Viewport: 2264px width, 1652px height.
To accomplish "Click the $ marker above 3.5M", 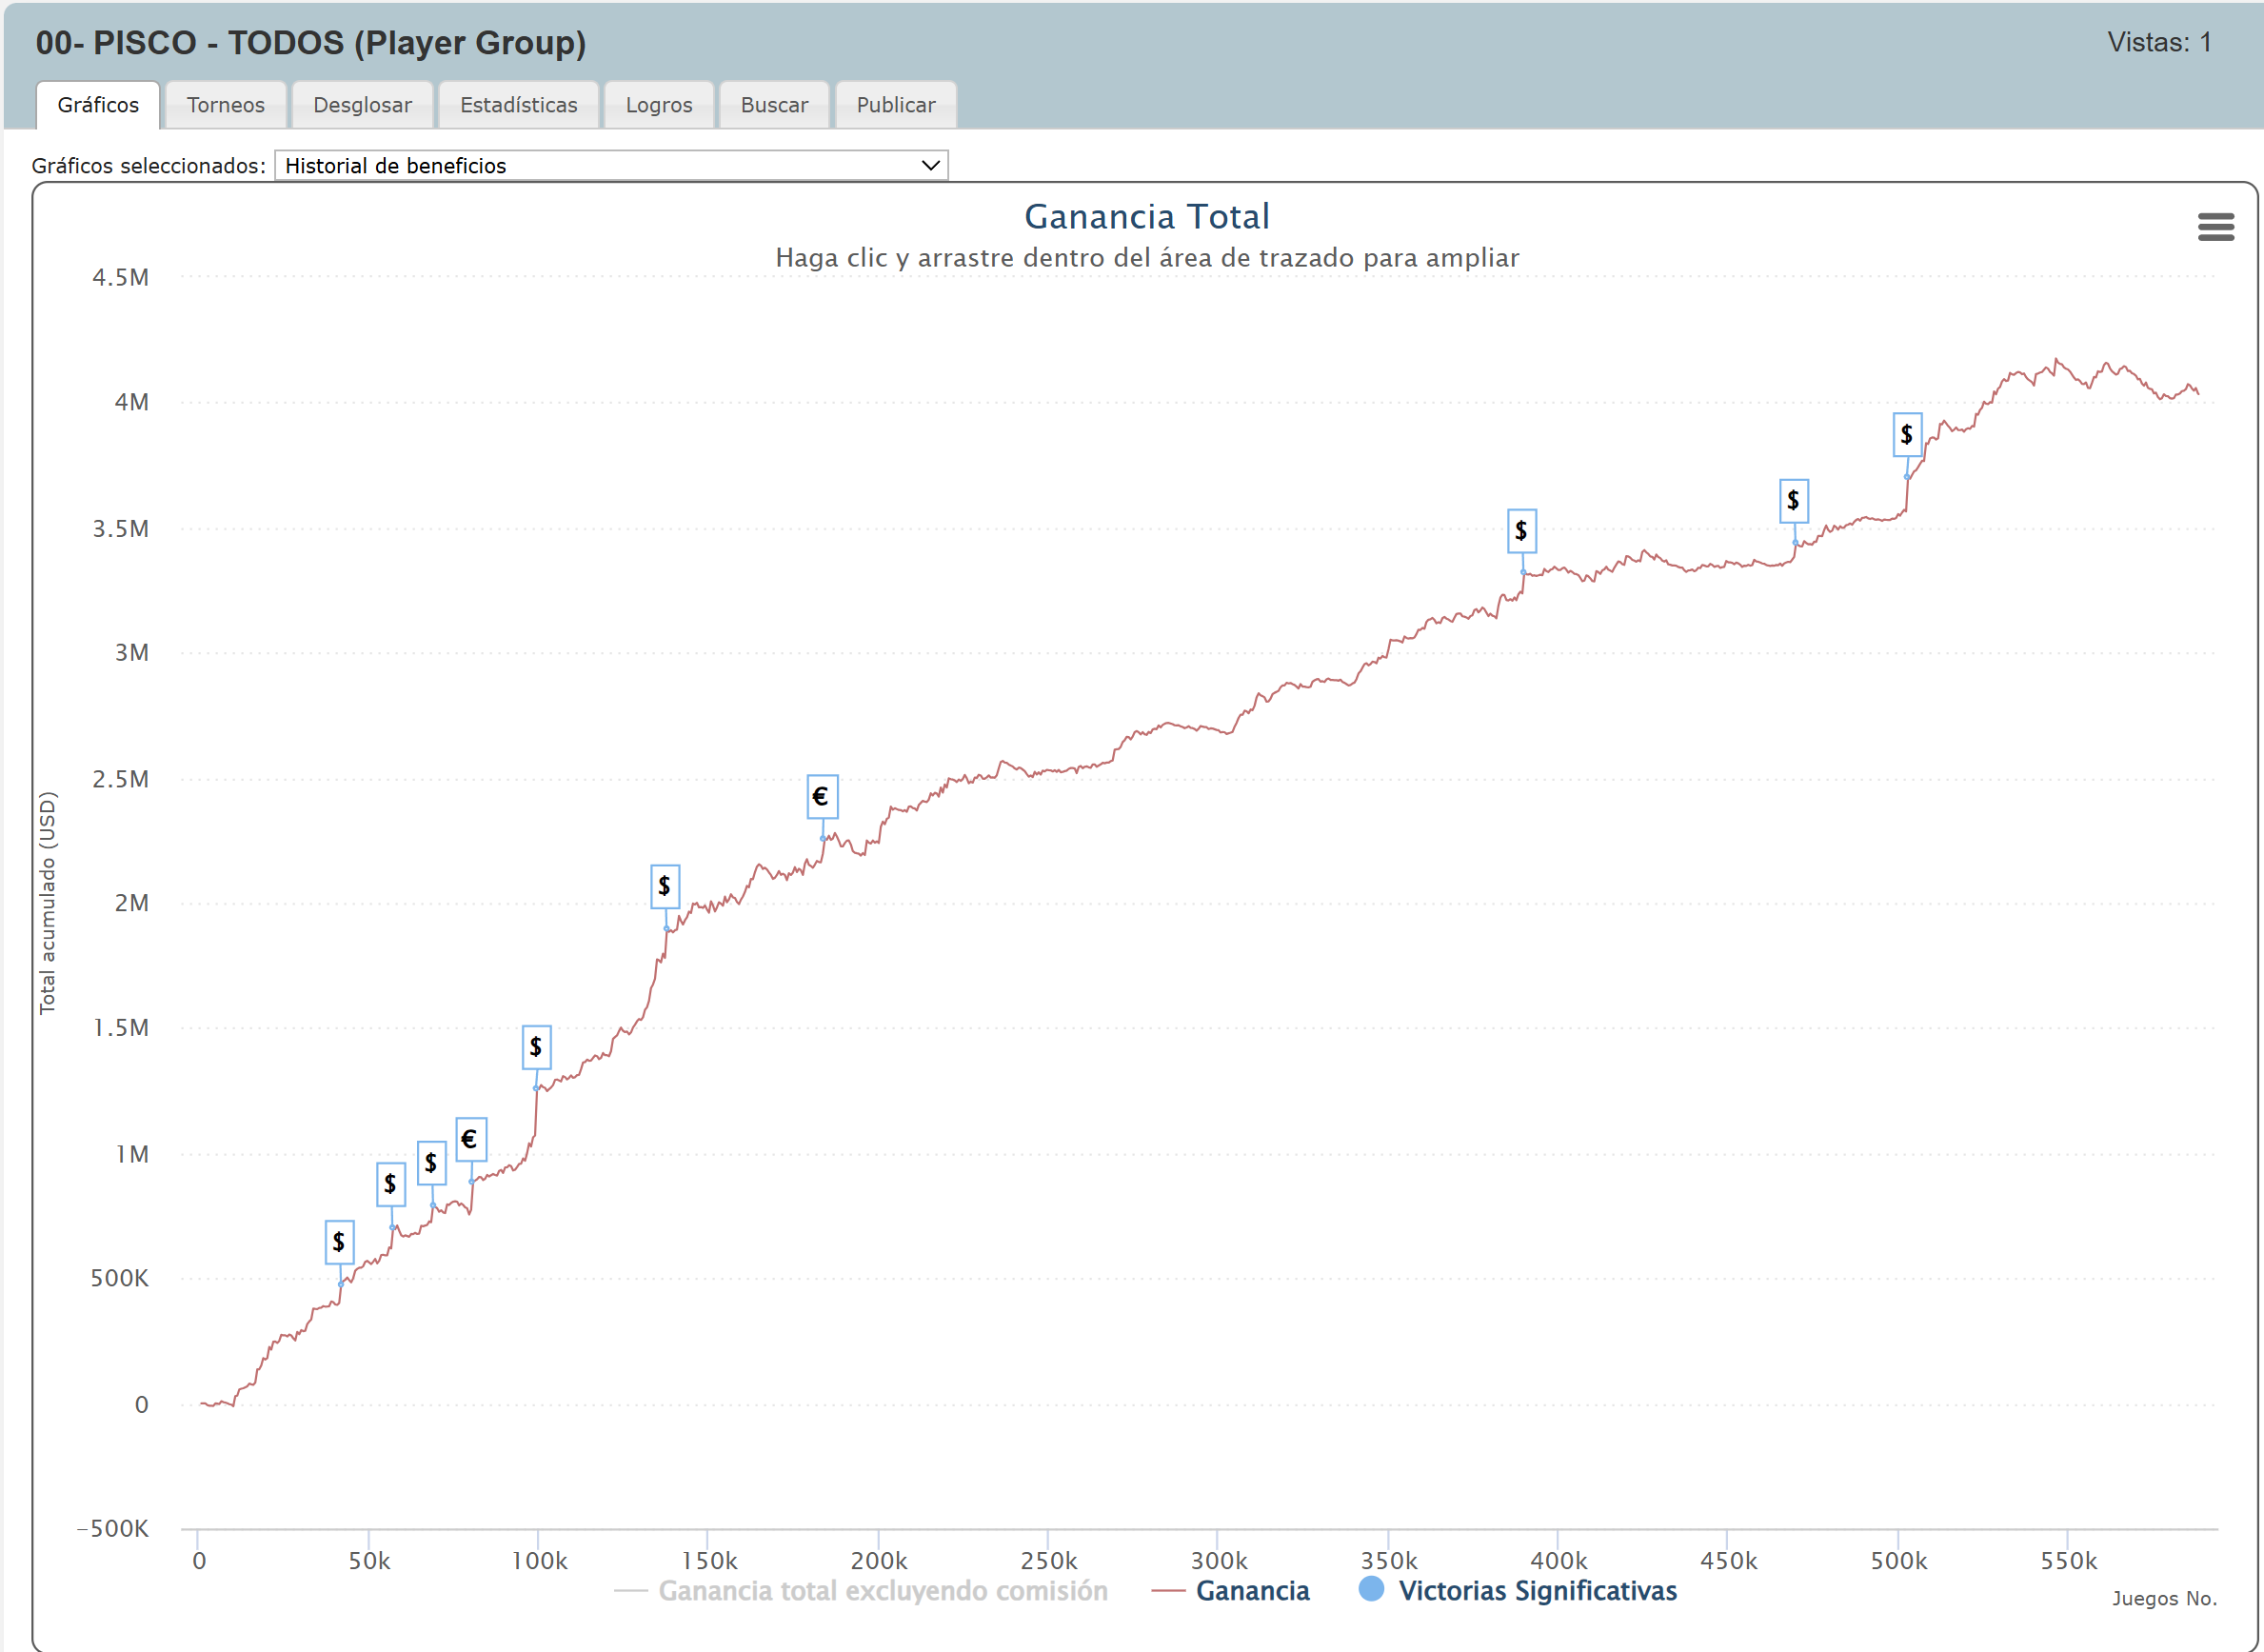I will click(x=1521, y=531).
